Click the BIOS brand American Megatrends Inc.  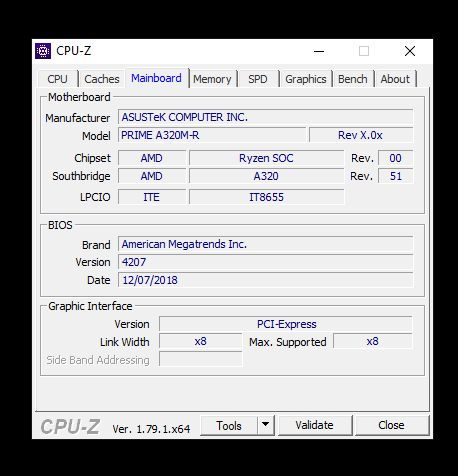point(266,244)
